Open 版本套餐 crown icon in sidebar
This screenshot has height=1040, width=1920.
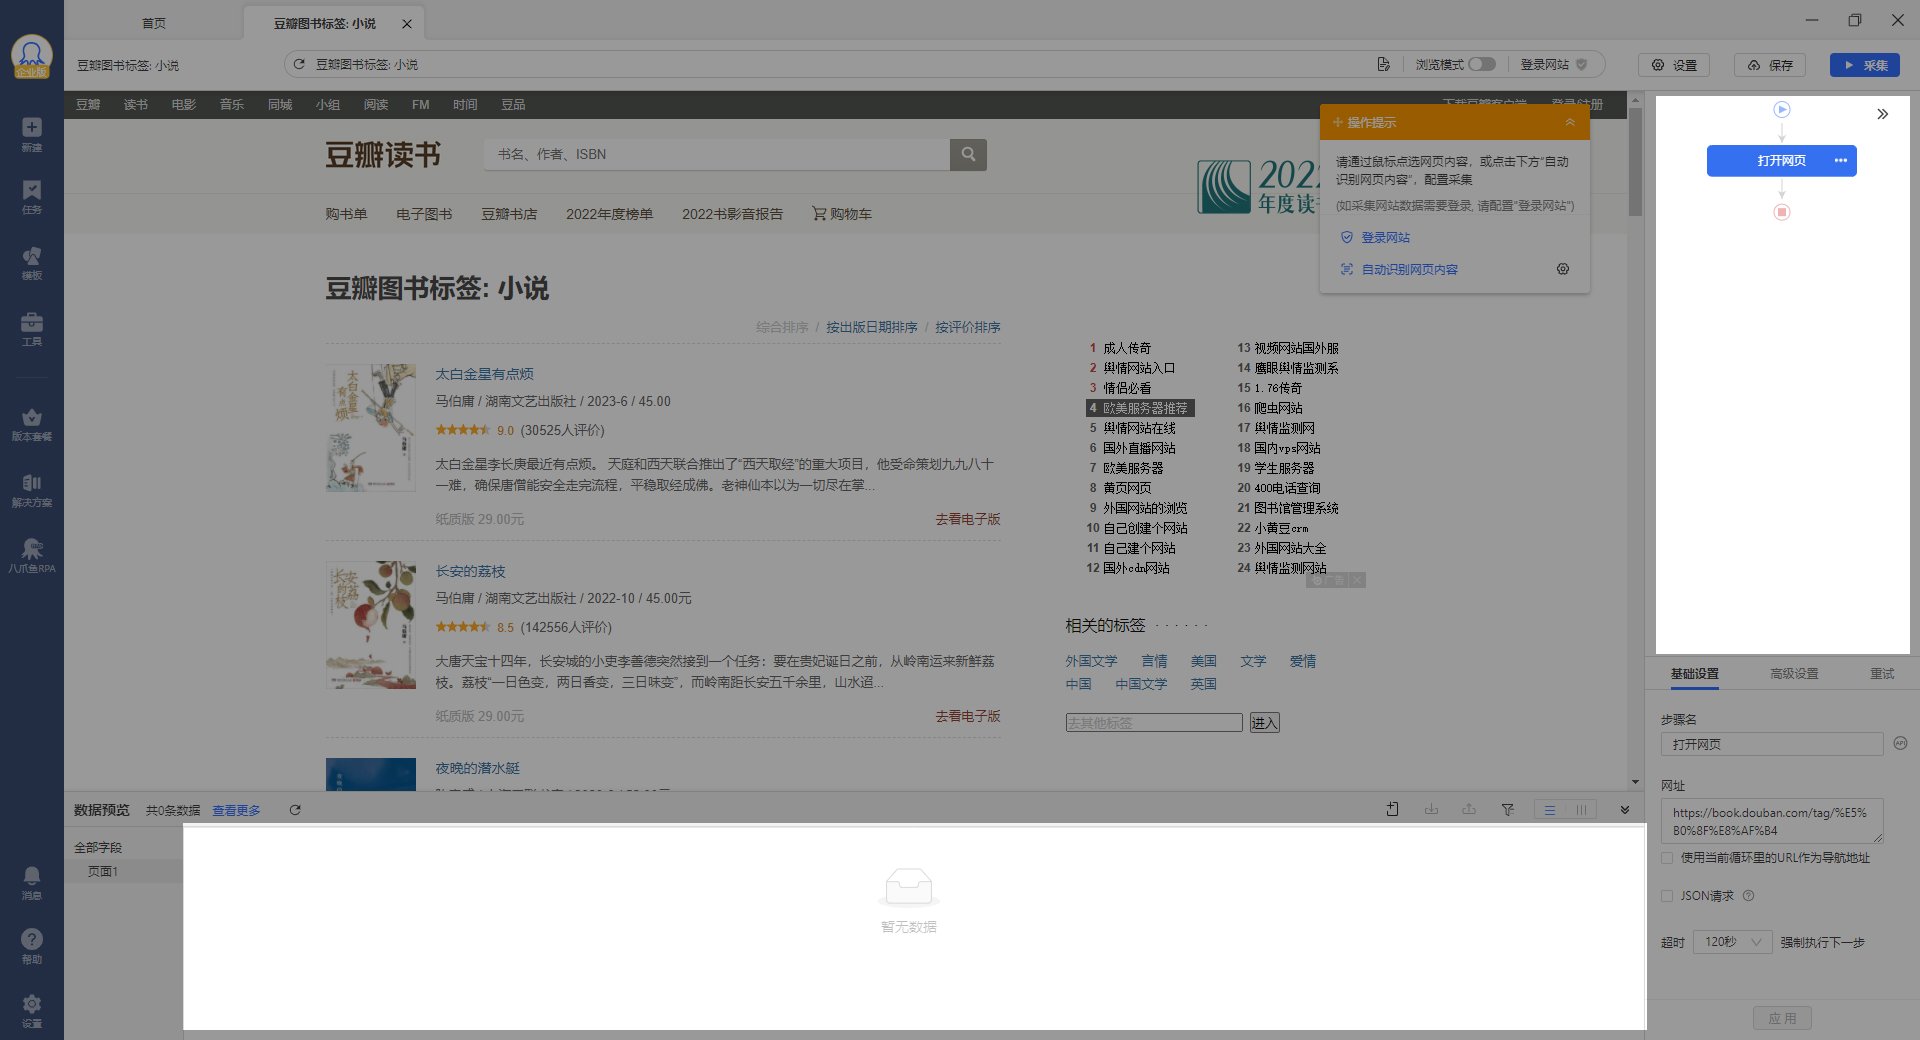pos(32,424)
